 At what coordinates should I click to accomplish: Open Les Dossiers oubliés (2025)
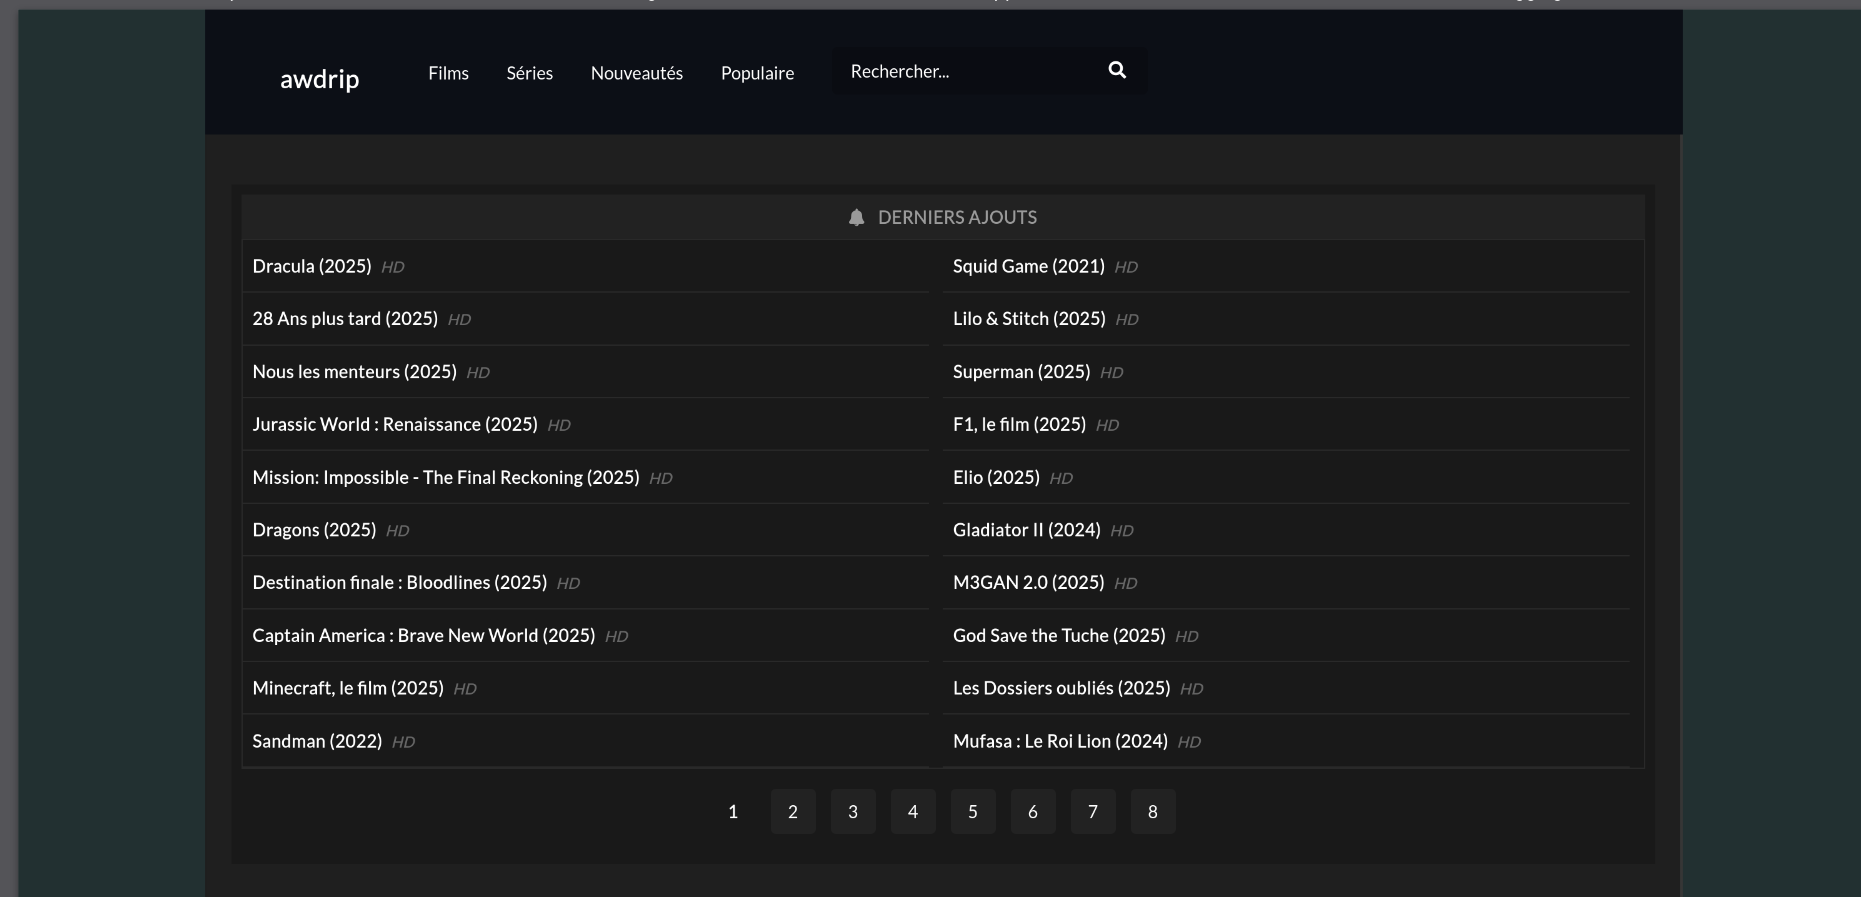click(1062, 688)
